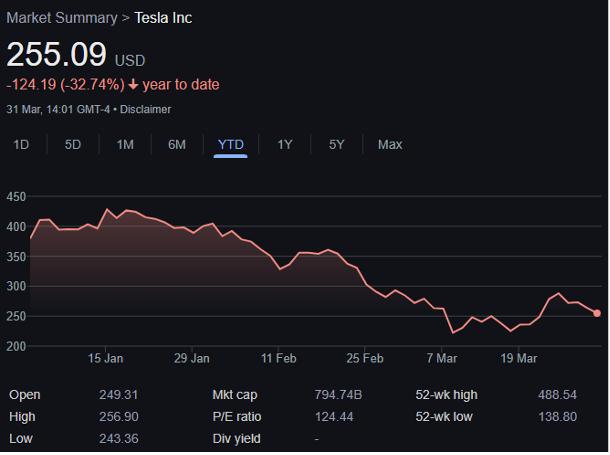Click the Mkt cap label

click(235, 395)
